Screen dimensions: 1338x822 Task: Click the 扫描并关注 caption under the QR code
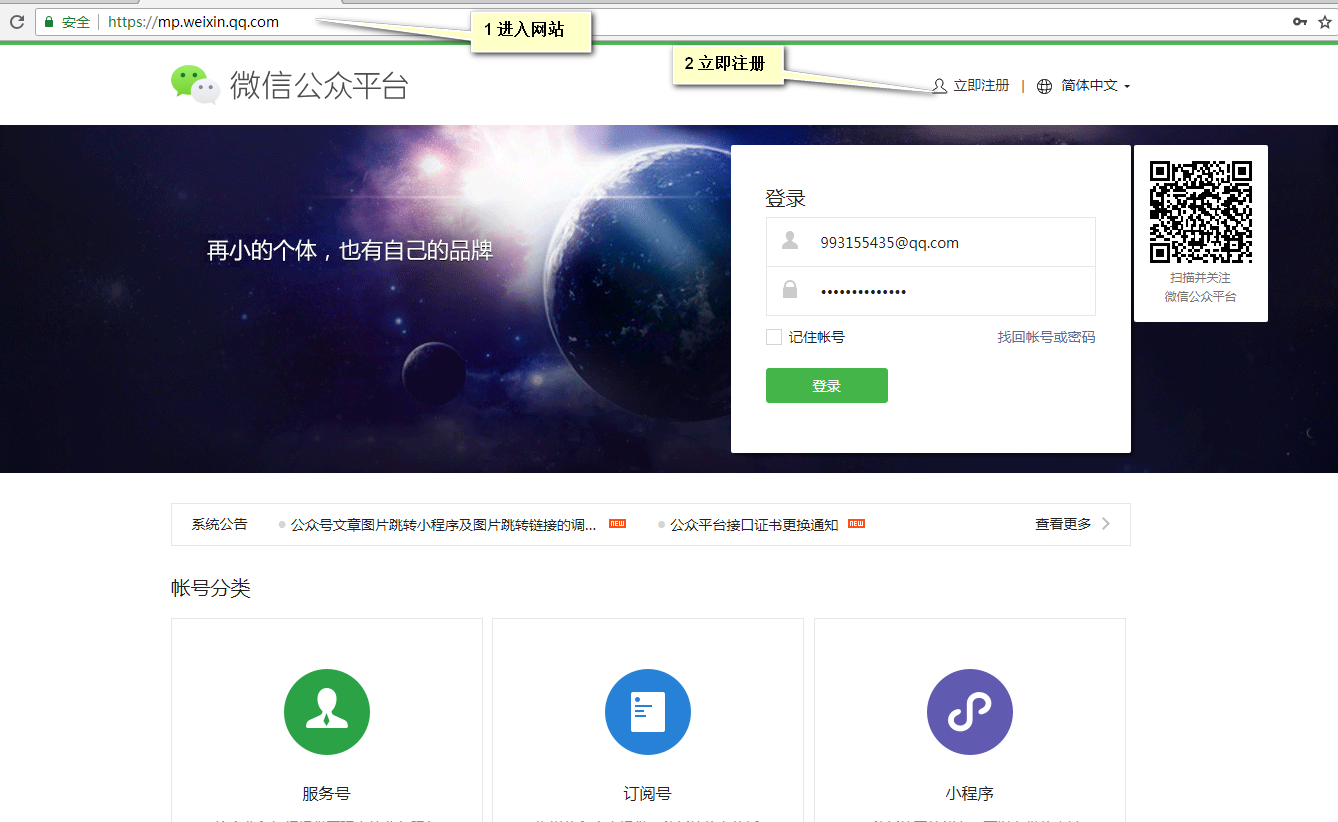pos(1201,278)
